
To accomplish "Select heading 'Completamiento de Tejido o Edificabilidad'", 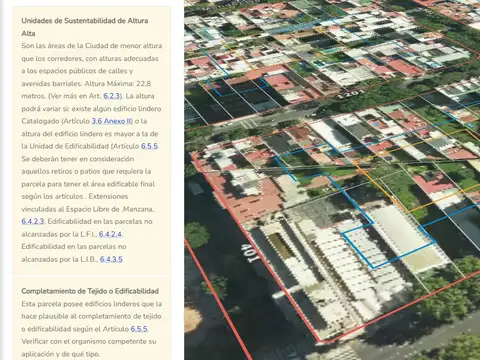I will (x=90, y=291).
